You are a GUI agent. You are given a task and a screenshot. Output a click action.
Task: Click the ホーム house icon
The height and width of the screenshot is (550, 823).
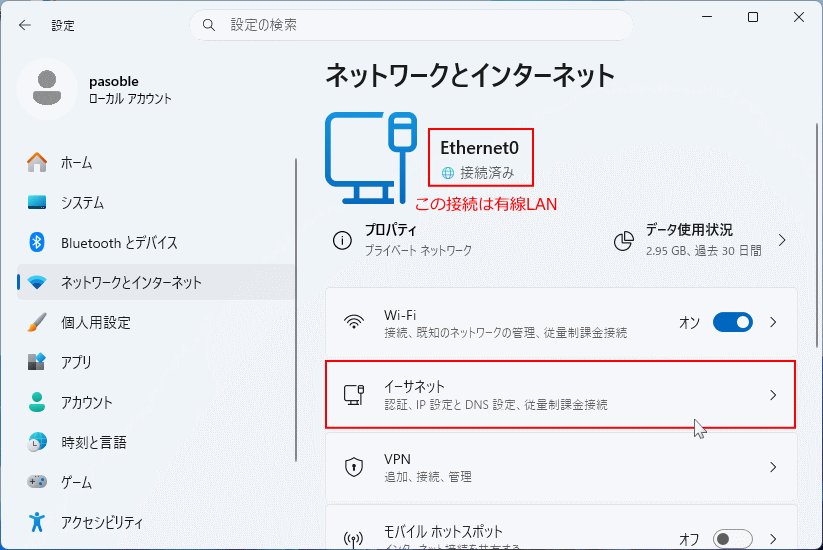point(37,163)
